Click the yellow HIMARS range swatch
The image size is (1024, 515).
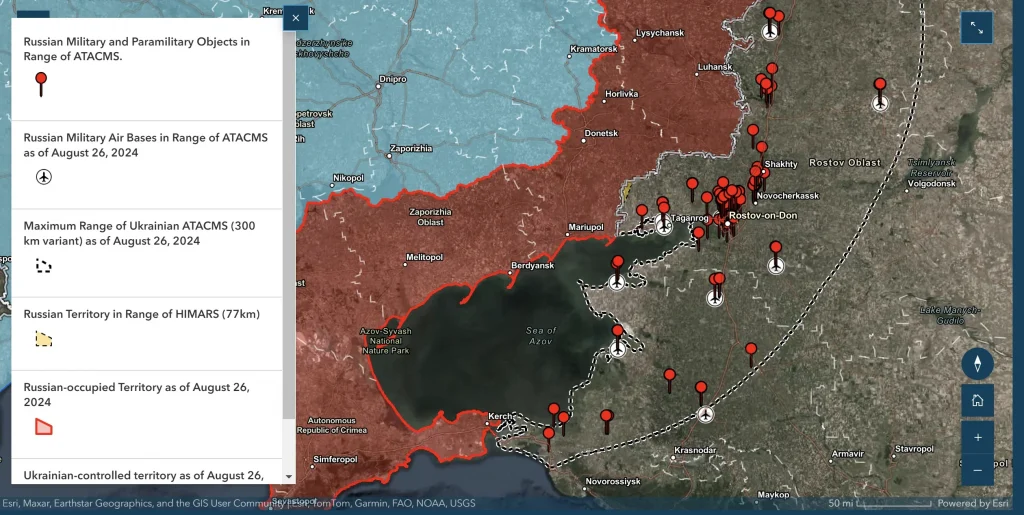[x=44, y=339]
